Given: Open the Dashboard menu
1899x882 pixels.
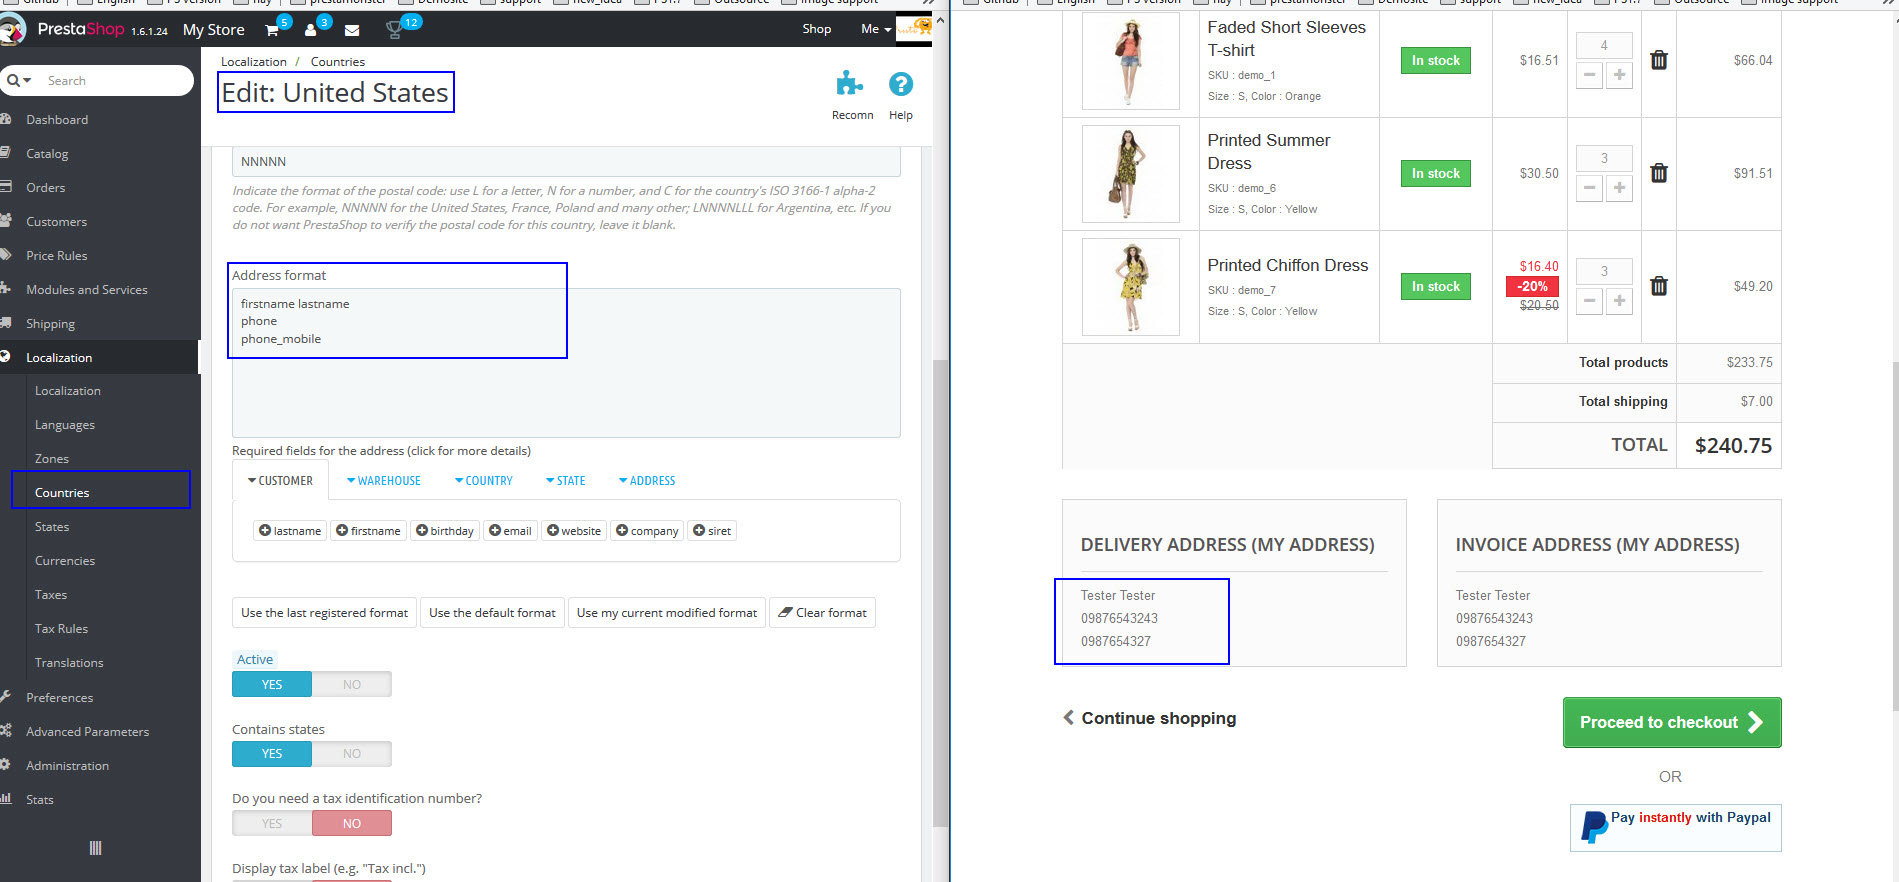Looking at the screenshot, I should 57,119.
